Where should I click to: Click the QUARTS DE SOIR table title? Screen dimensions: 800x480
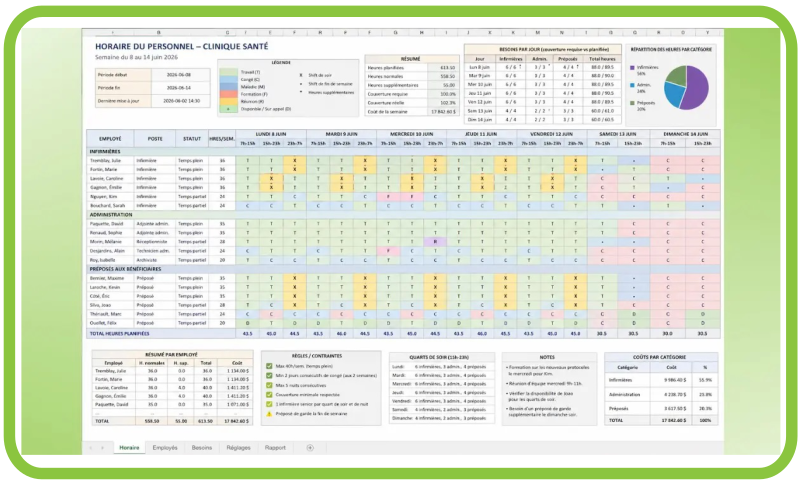439,358
